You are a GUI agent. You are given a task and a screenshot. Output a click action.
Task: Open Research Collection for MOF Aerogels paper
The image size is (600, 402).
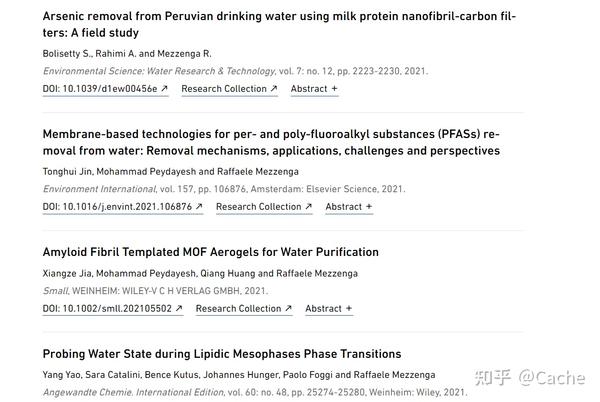[x=238, y=309]
